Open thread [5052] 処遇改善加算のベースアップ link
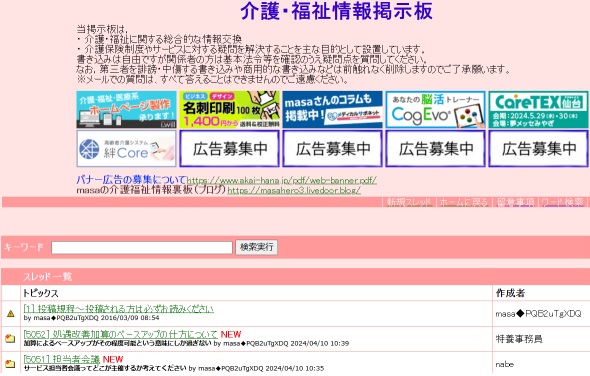The height and width of the screenshot is (376, 590). point(120,334)
